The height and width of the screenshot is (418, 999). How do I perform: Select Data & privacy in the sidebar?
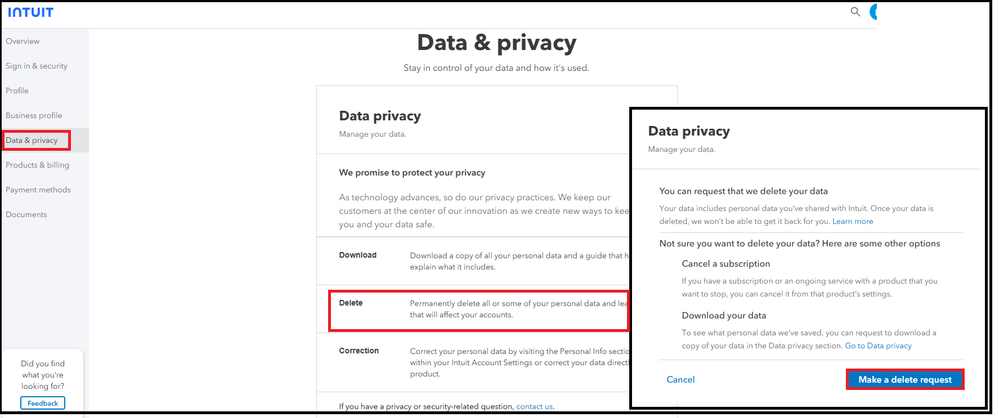click(x=33, y=140)
